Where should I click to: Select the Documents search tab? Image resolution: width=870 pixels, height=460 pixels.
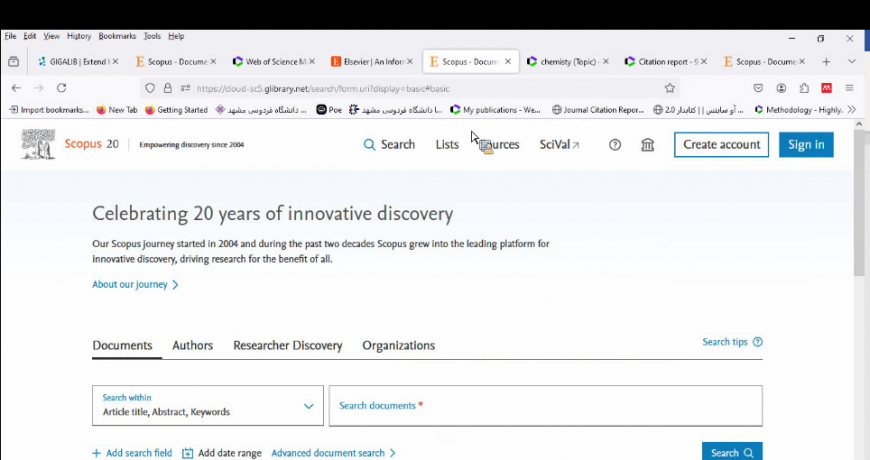[x=122, y=345]
